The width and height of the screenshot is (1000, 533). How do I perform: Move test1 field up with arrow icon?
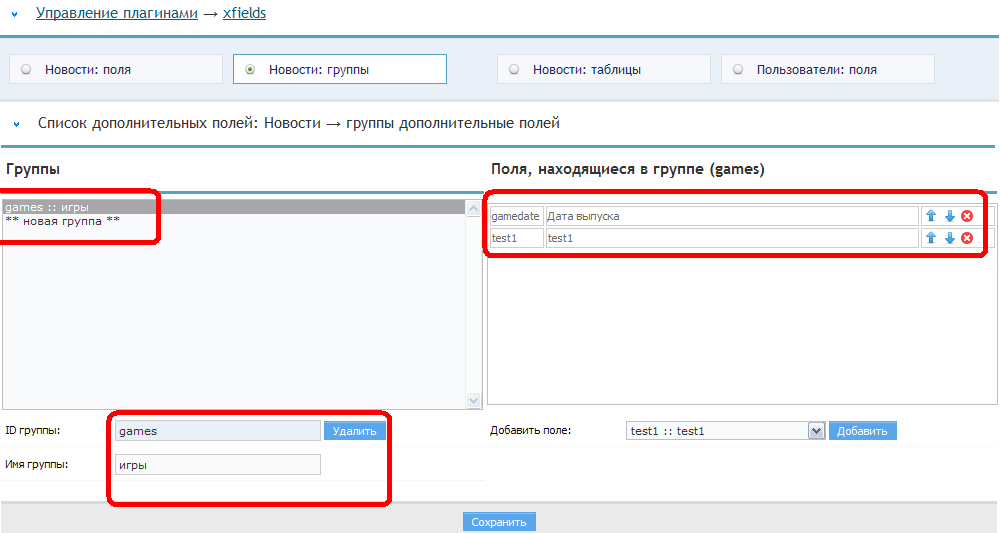tap(931, 238)
